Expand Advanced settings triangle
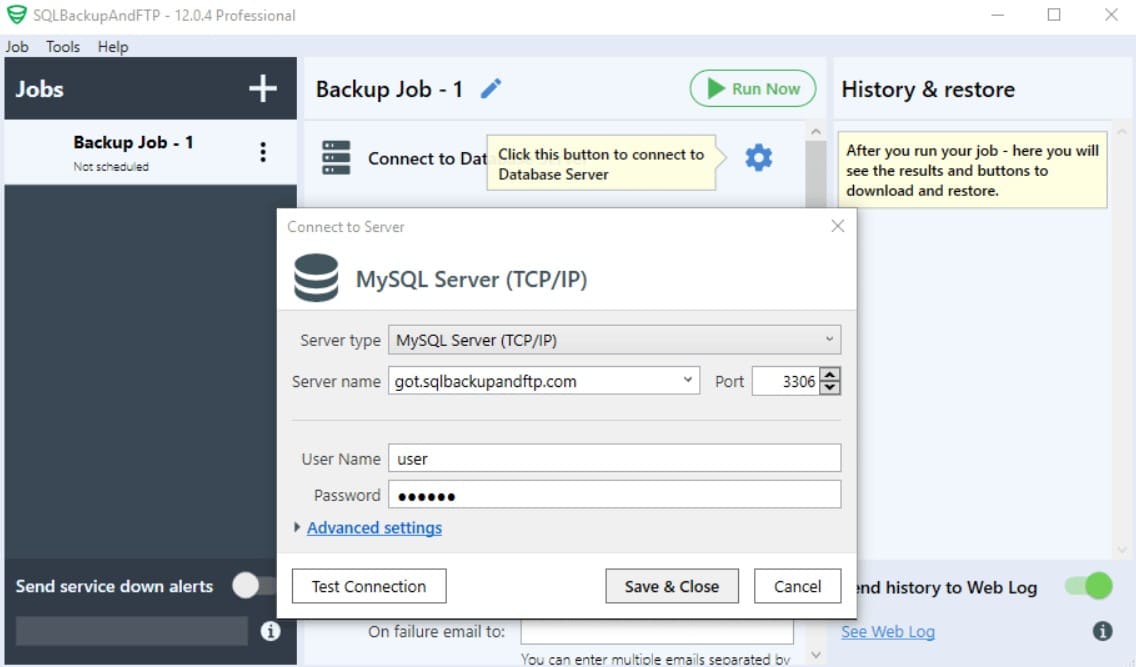This screenshot has width=1136, height=667. 297,527
